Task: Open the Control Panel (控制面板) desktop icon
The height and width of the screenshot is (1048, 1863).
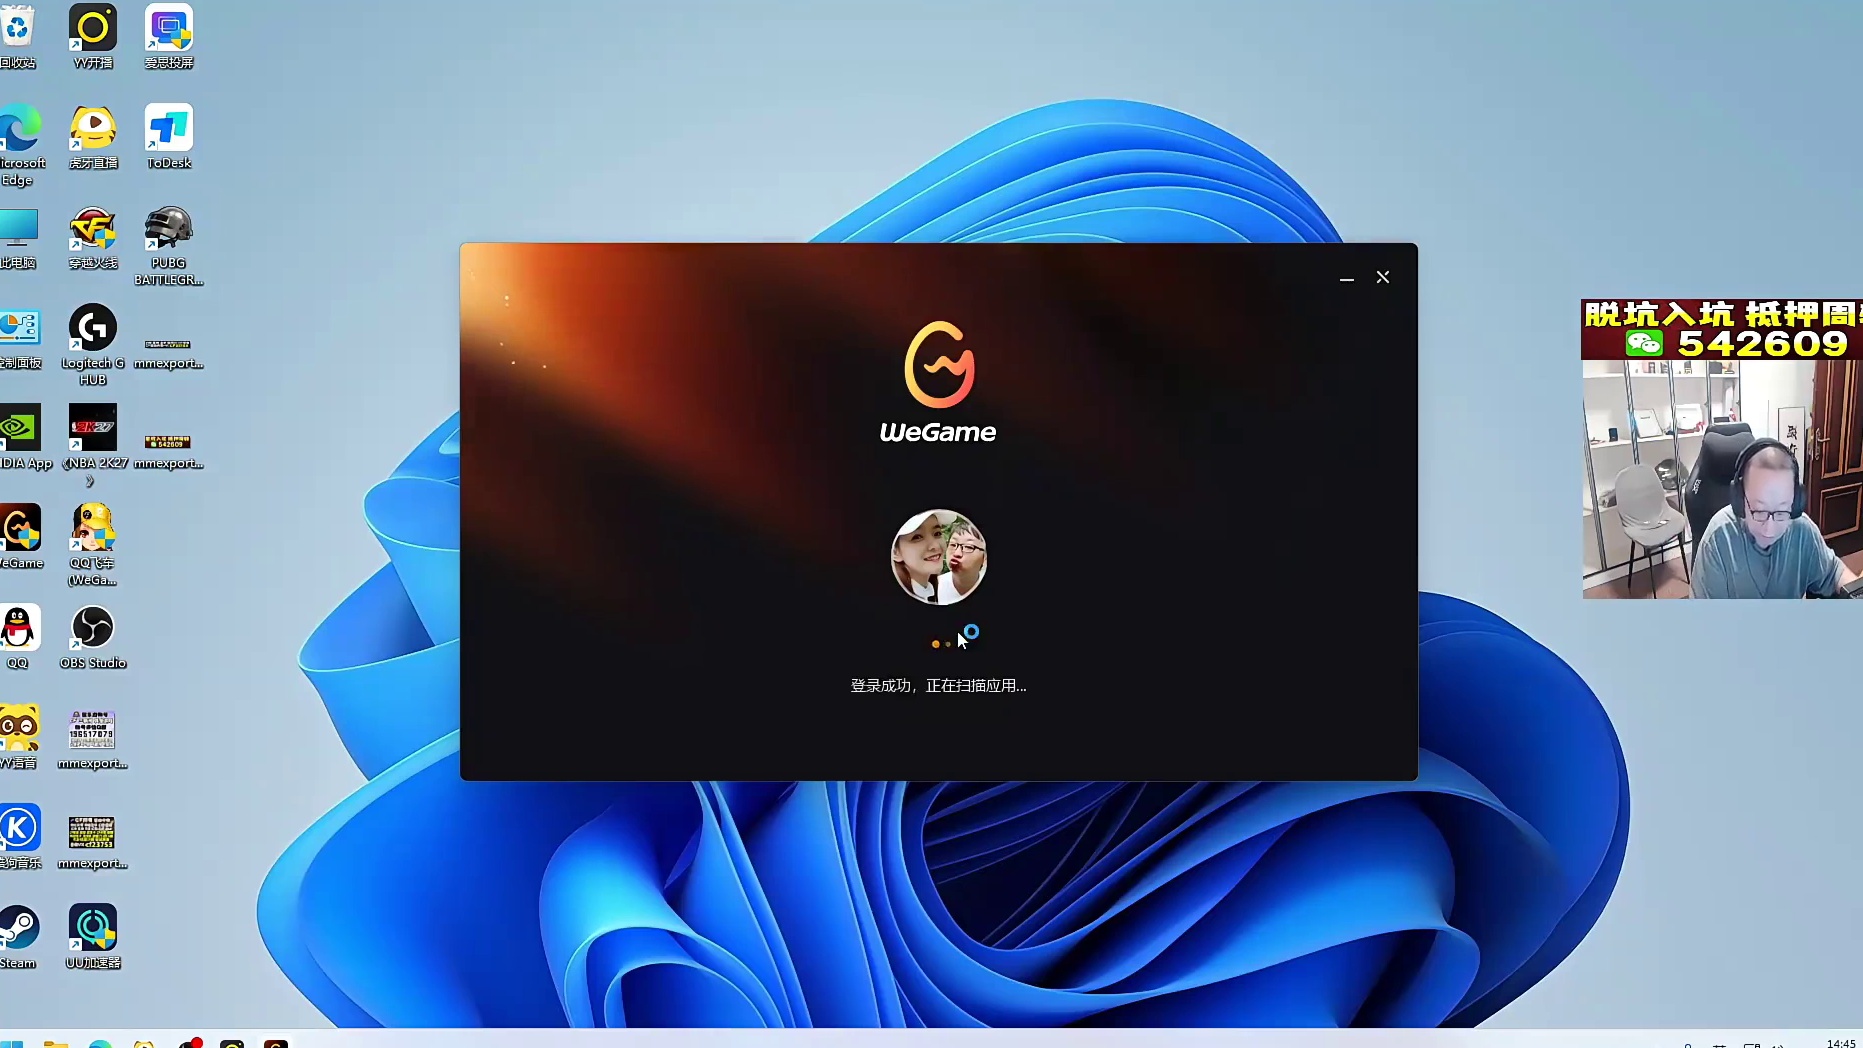Action: (20, 338)
